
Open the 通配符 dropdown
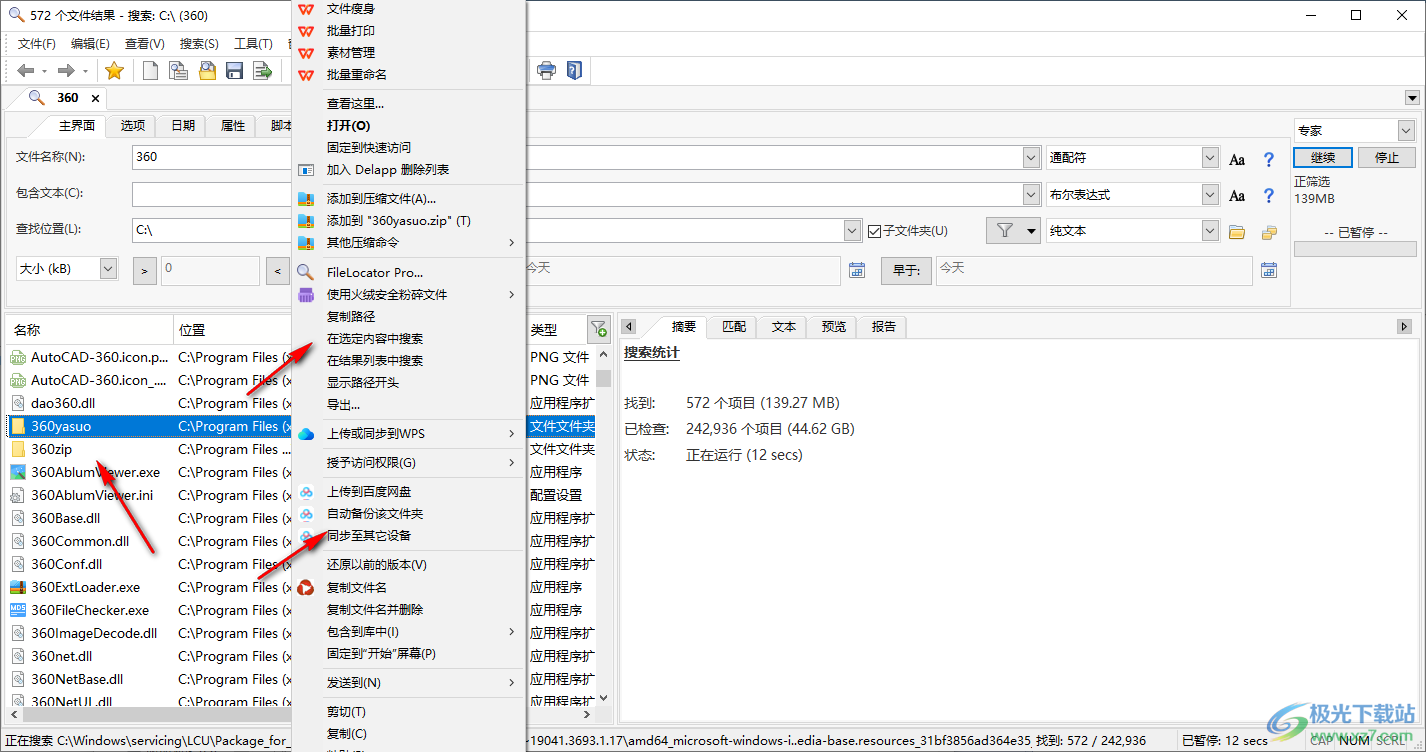coord(1210,158)
